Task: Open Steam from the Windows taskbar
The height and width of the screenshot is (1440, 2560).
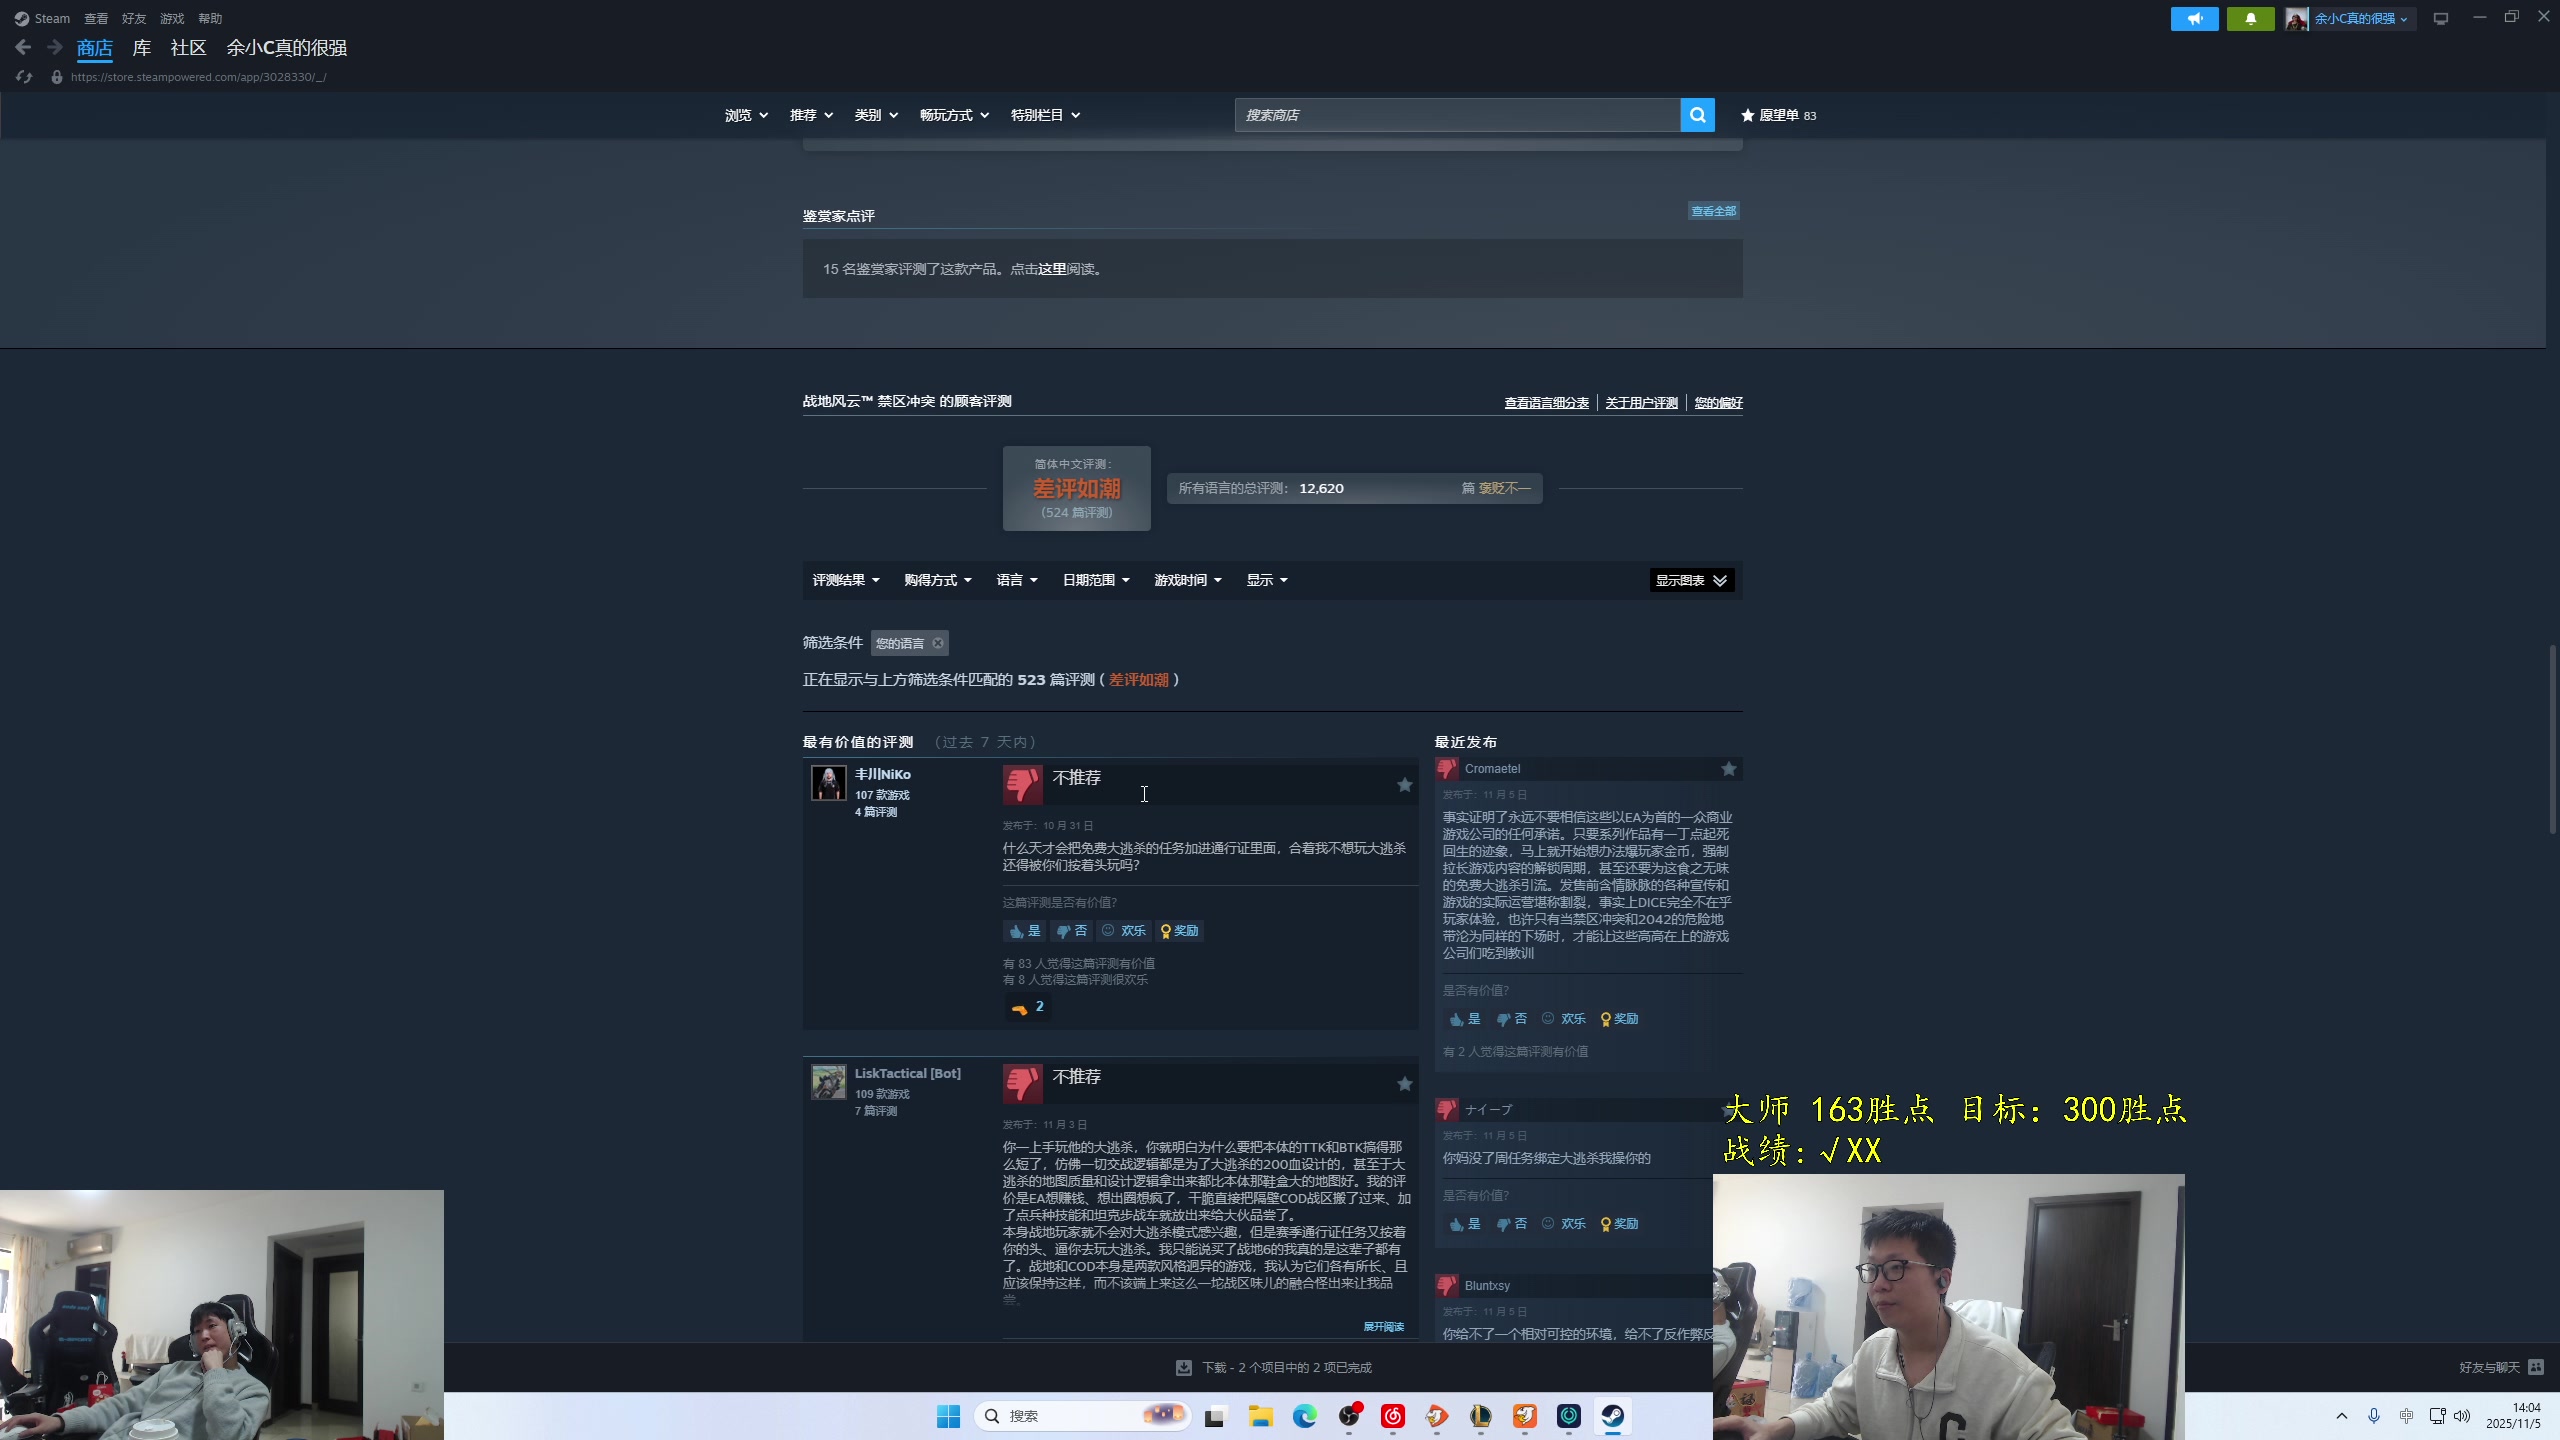Action: click(1612, 1416)
